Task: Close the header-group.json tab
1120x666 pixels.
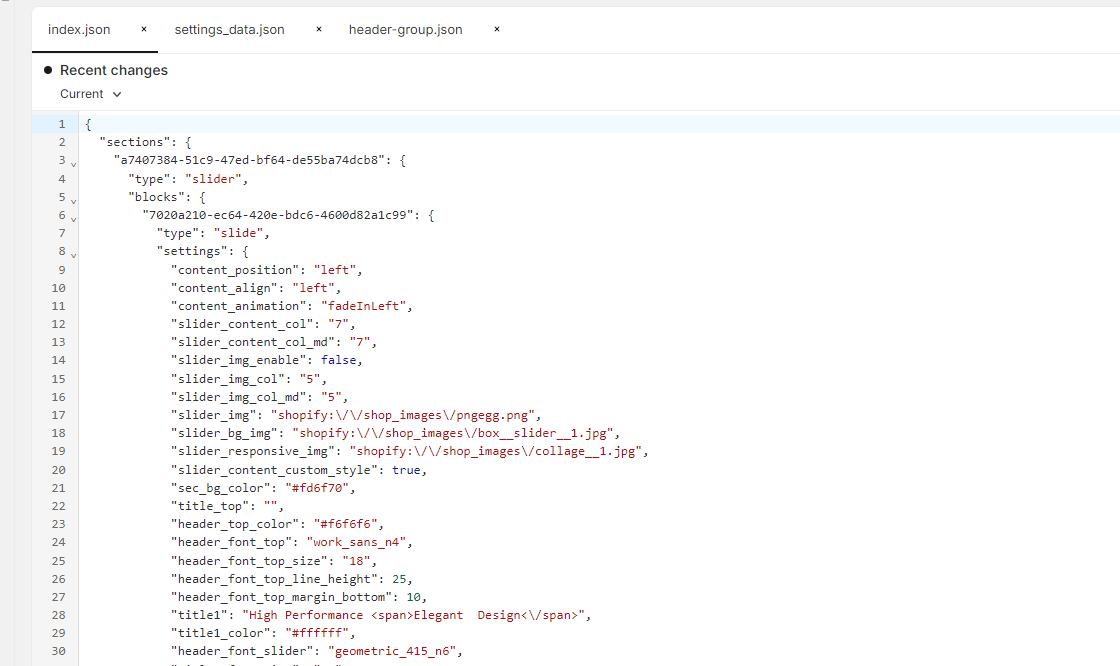Action: click(497, 29)
